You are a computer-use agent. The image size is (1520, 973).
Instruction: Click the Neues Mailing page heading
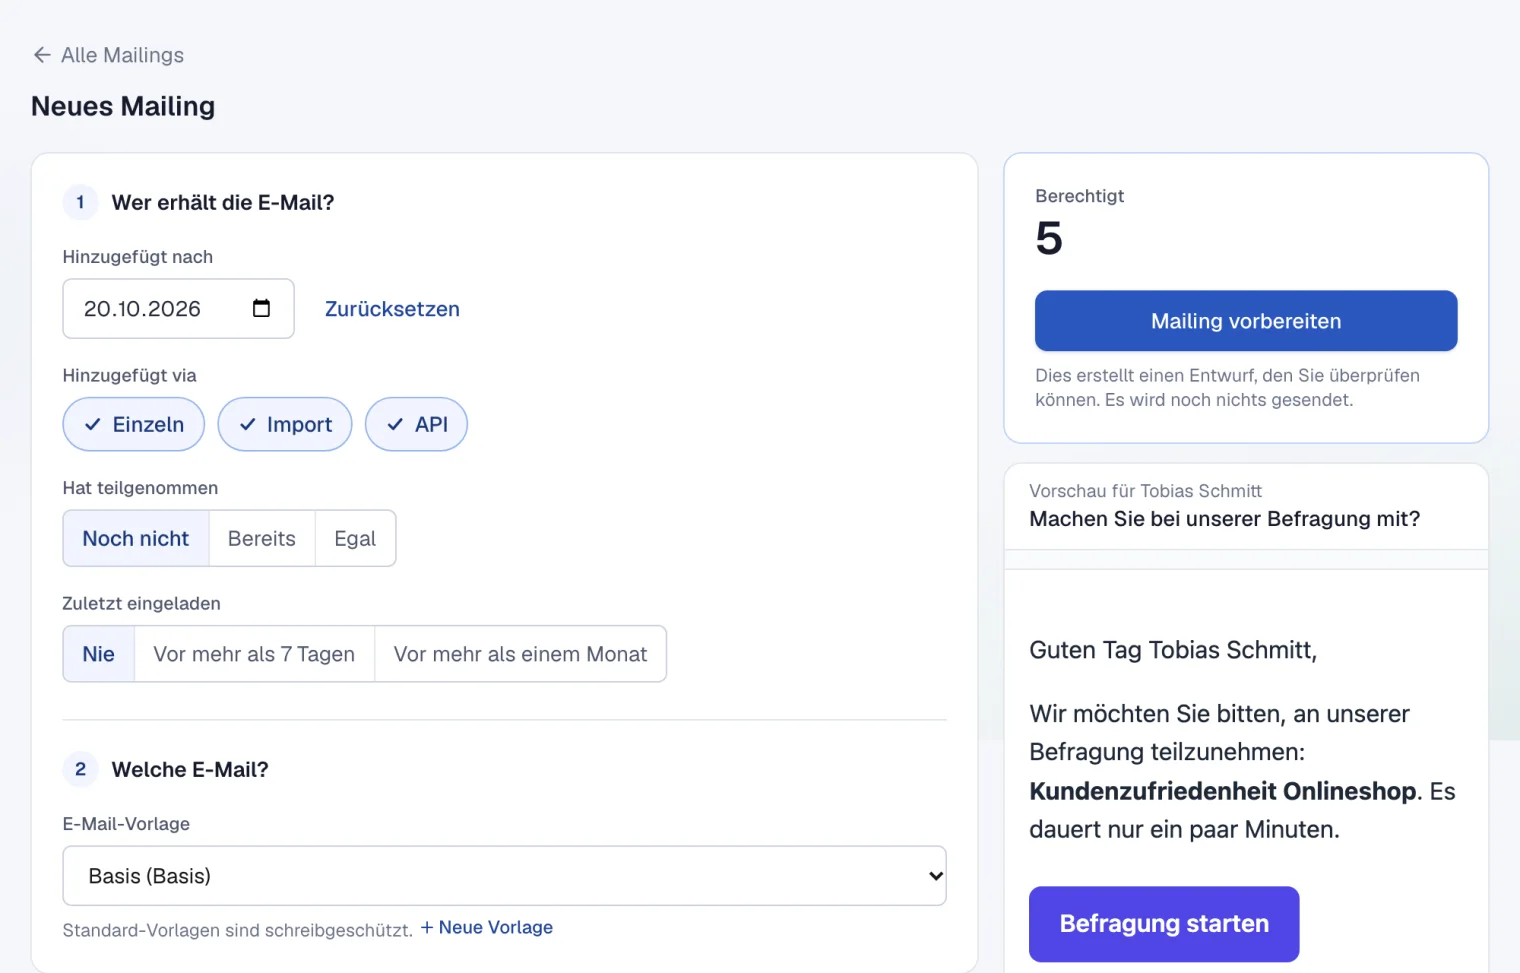[x=123, y=106]
